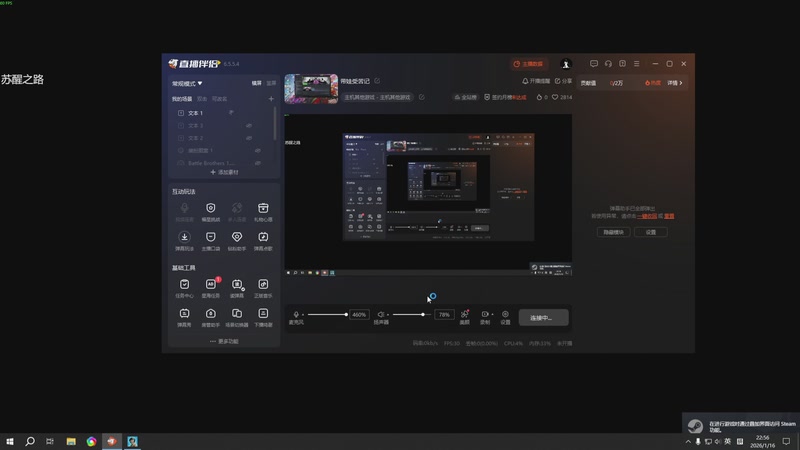Viewport: 800px width, 450px height.
Task: Open the hamburger menu in title bar
Action: 636,64
